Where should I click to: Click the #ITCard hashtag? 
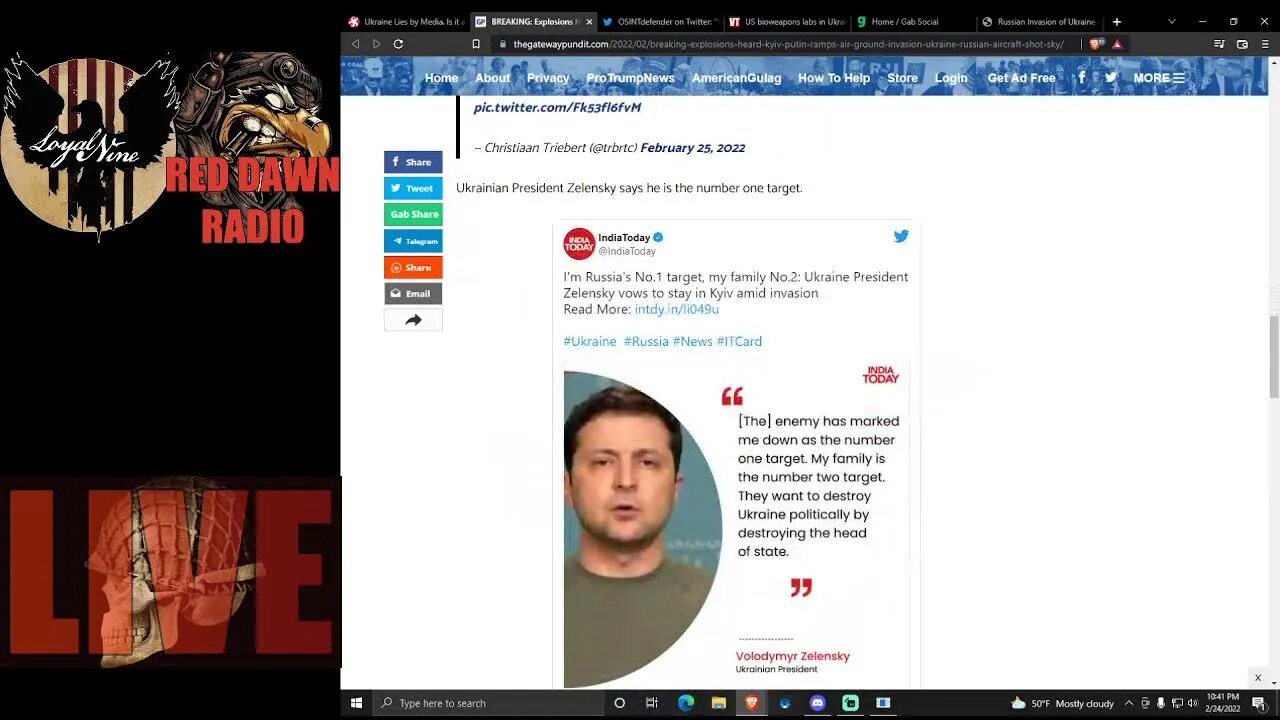pos(739,341)
